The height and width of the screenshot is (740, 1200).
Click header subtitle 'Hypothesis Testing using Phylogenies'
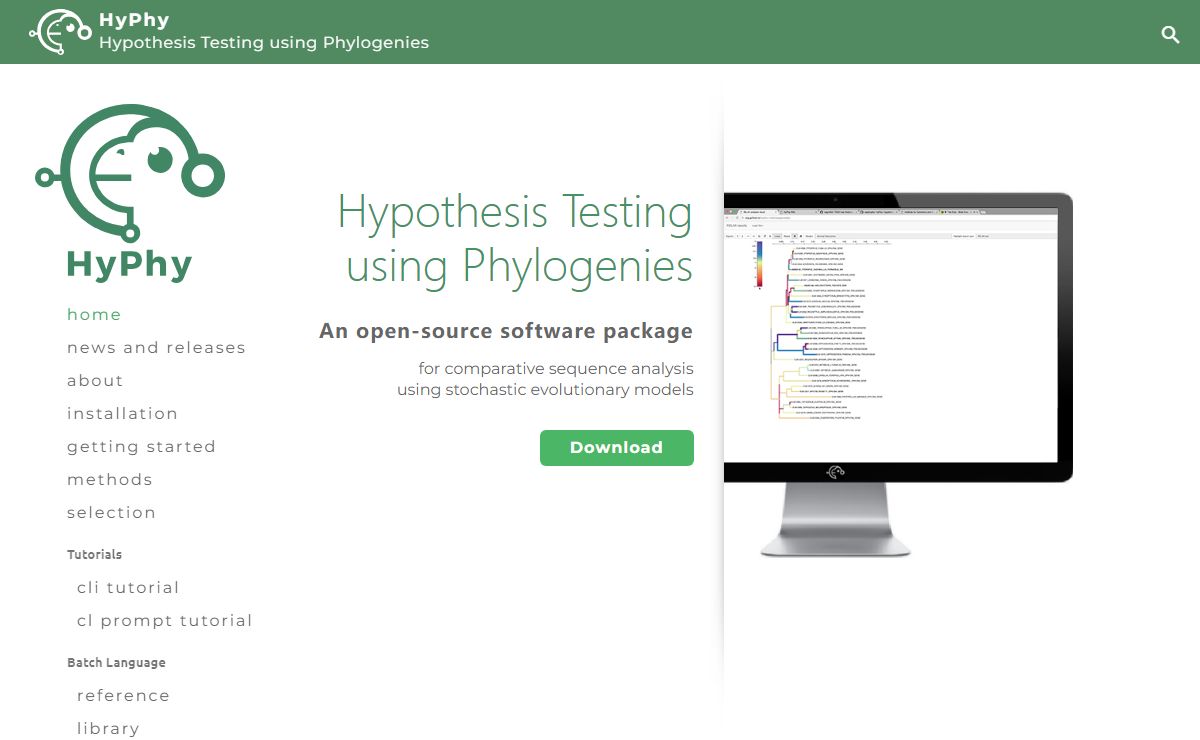click(264, 42)
